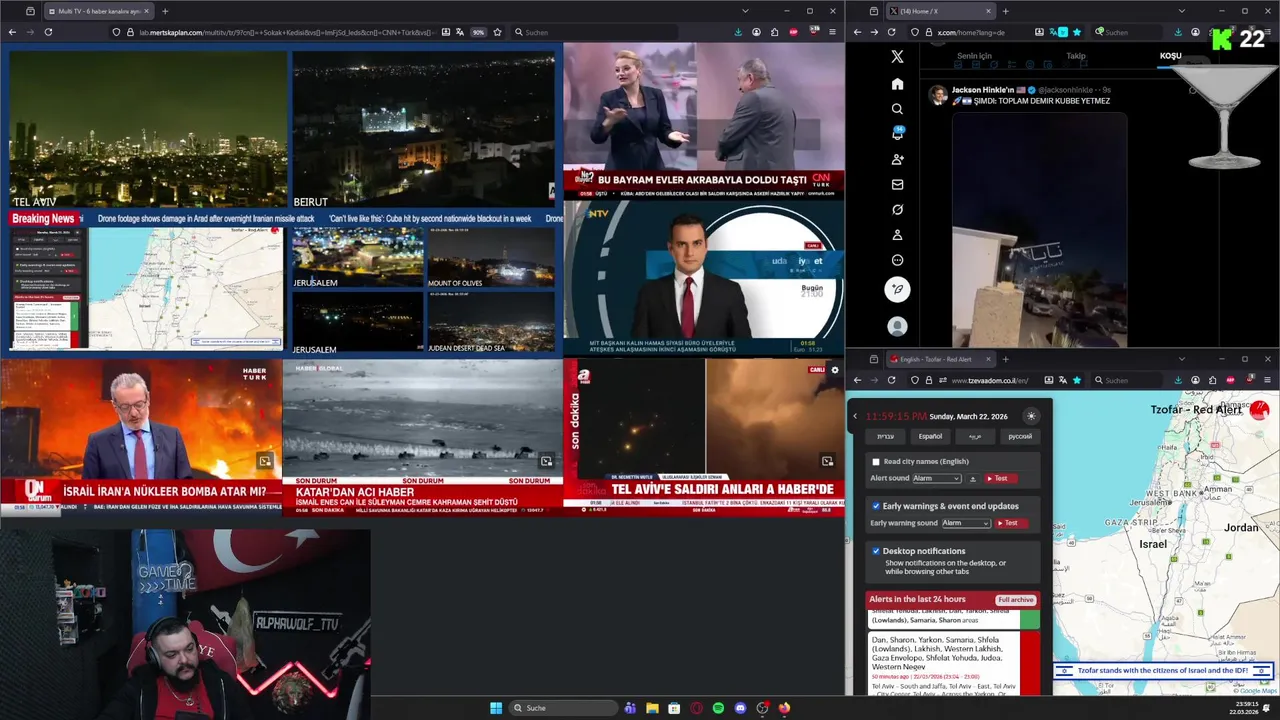This screenshot has width=1280, height=720.
Task: Switch Tzofar language to Español
Action: point(930,436)
